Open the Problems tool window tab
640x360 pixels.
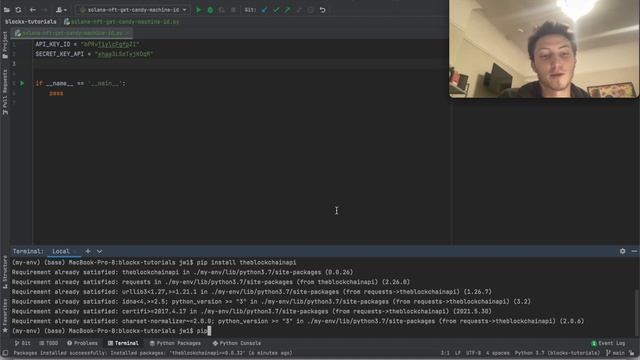[x=82, y=343]
